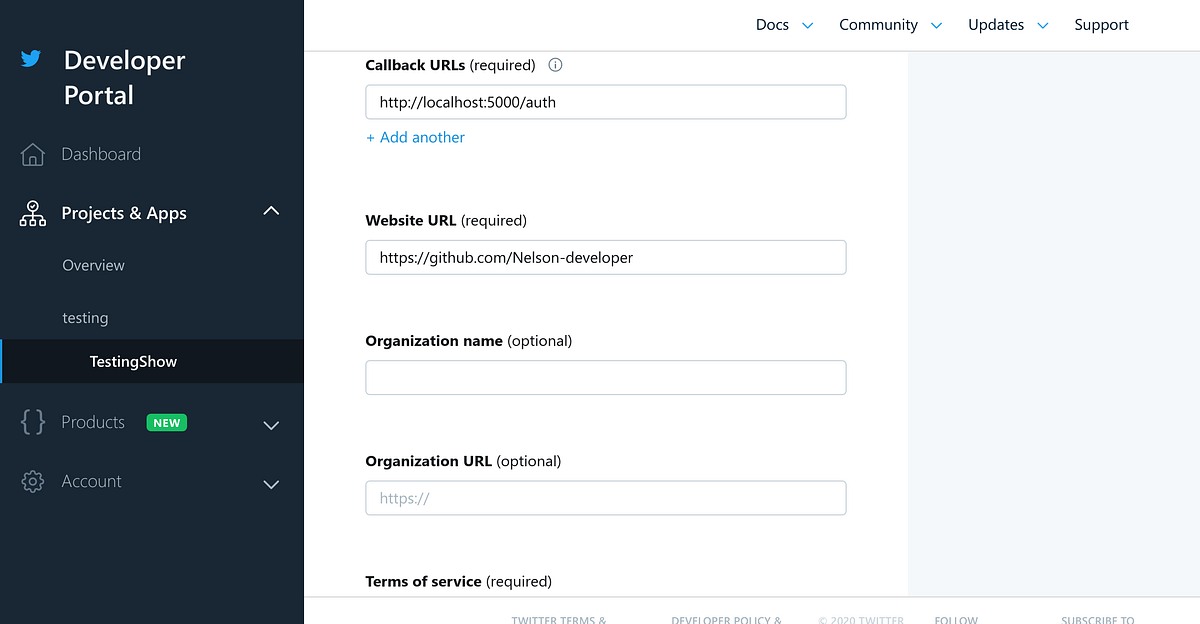Viewport: 1200px width, 624px height.
Task: Open the Docs dropdown
Action: pos(784,24)
